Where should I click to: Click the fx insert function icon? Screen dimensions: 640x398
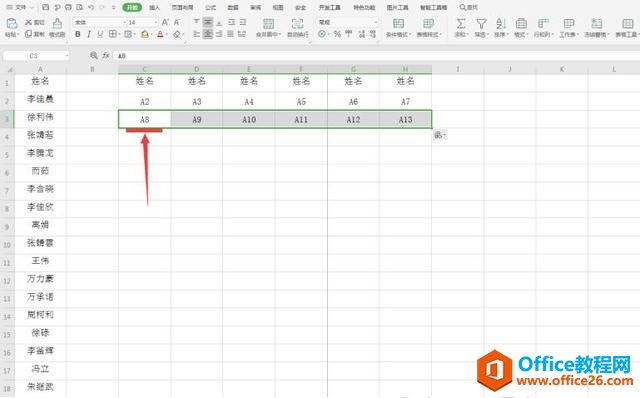pos(106,56)
